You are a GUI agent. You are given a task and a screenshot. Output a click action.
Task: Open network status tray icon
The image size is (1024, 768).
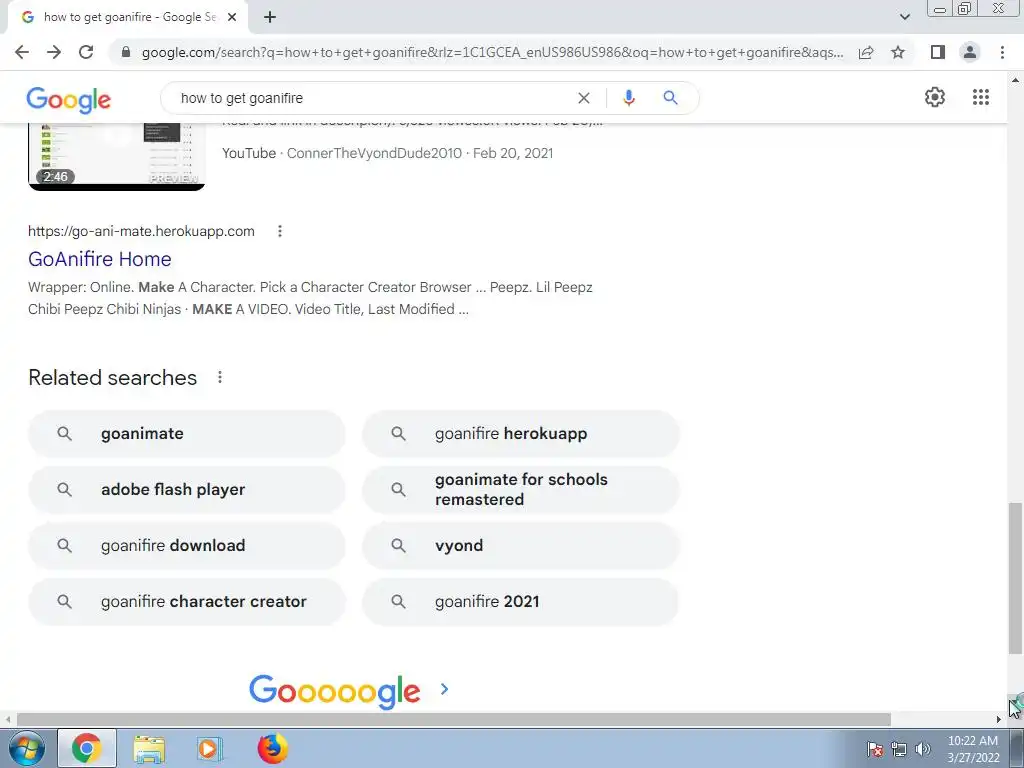pos(899,749)
